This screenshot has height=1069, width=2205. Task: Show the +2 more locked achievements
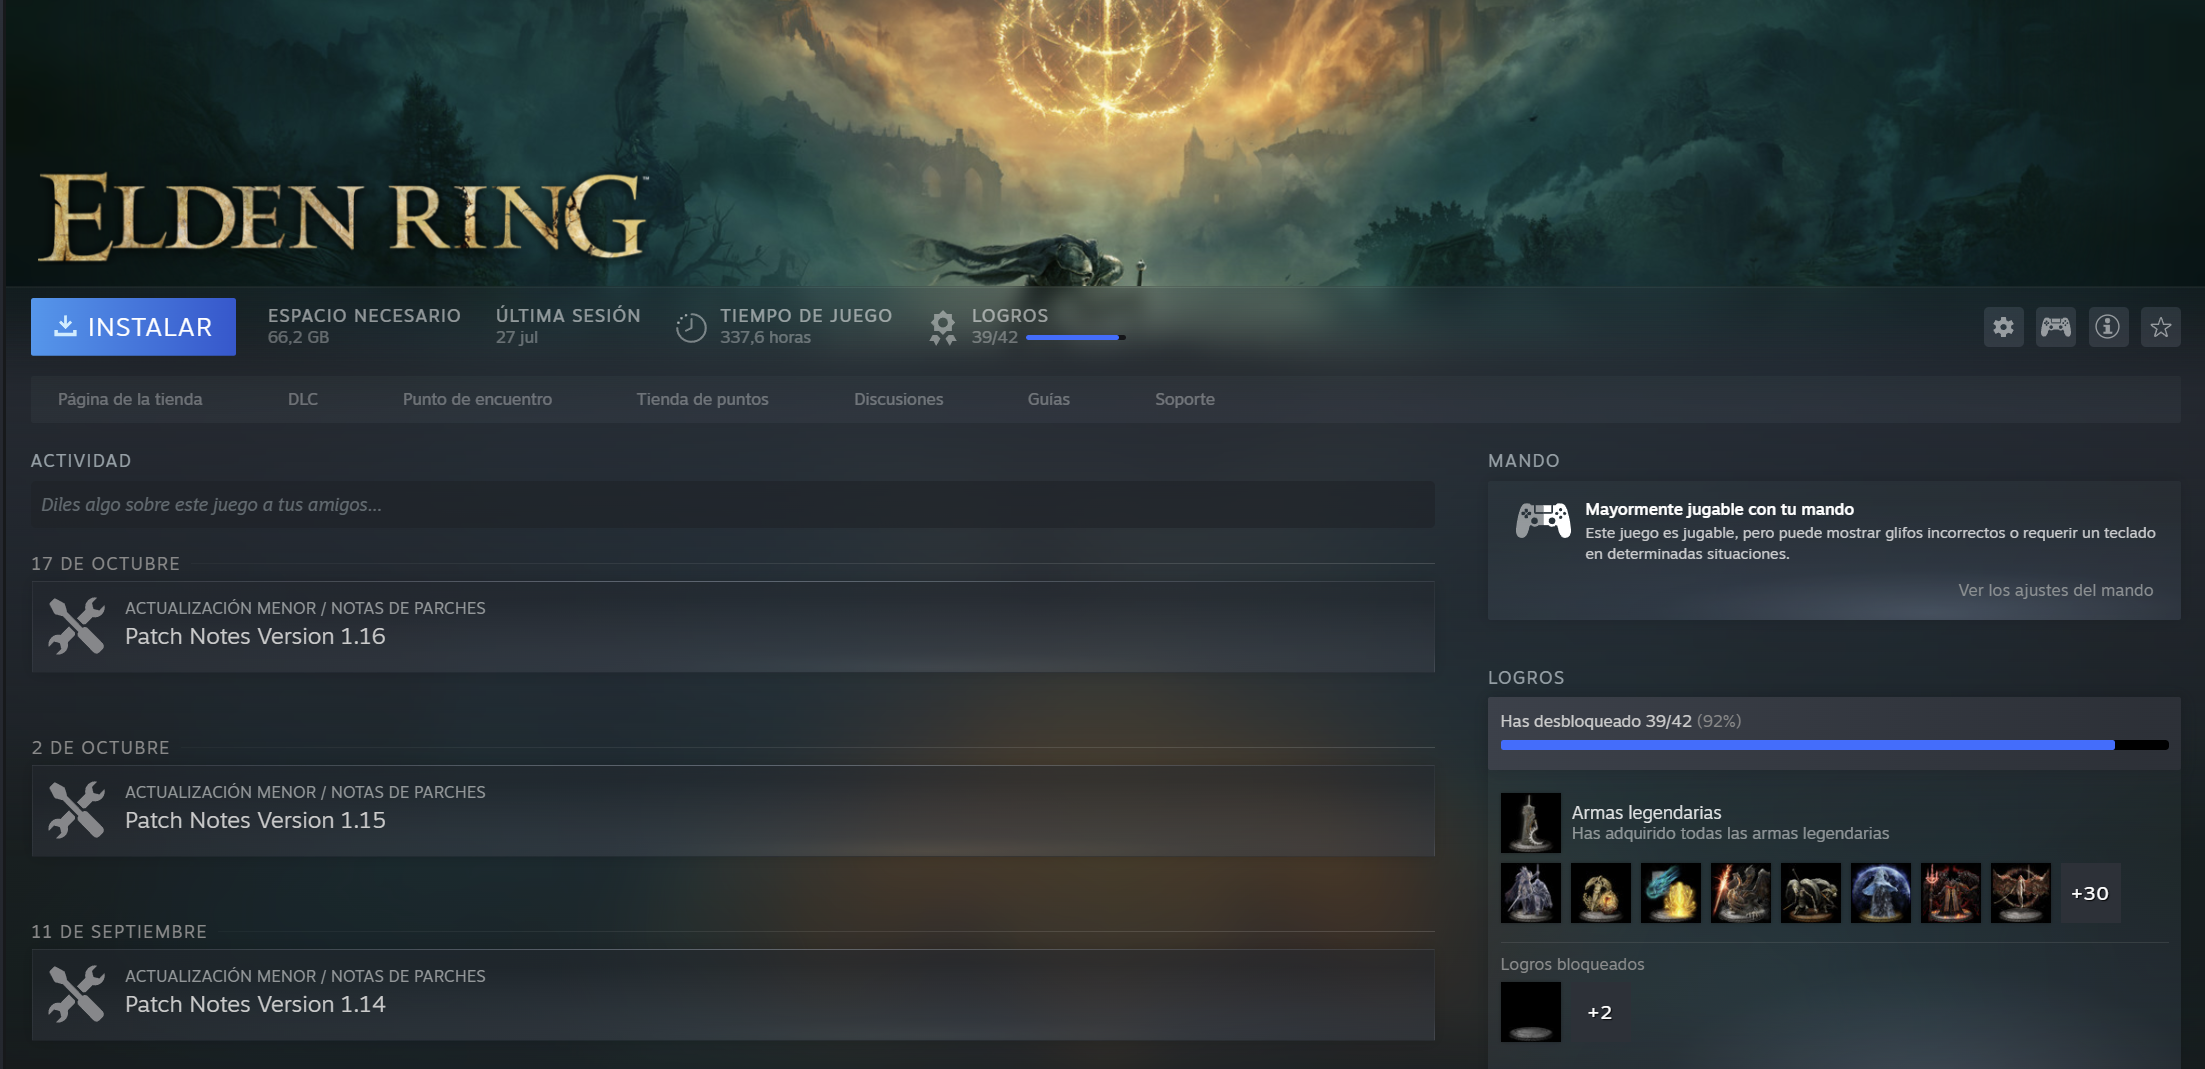(1599, 1012)
